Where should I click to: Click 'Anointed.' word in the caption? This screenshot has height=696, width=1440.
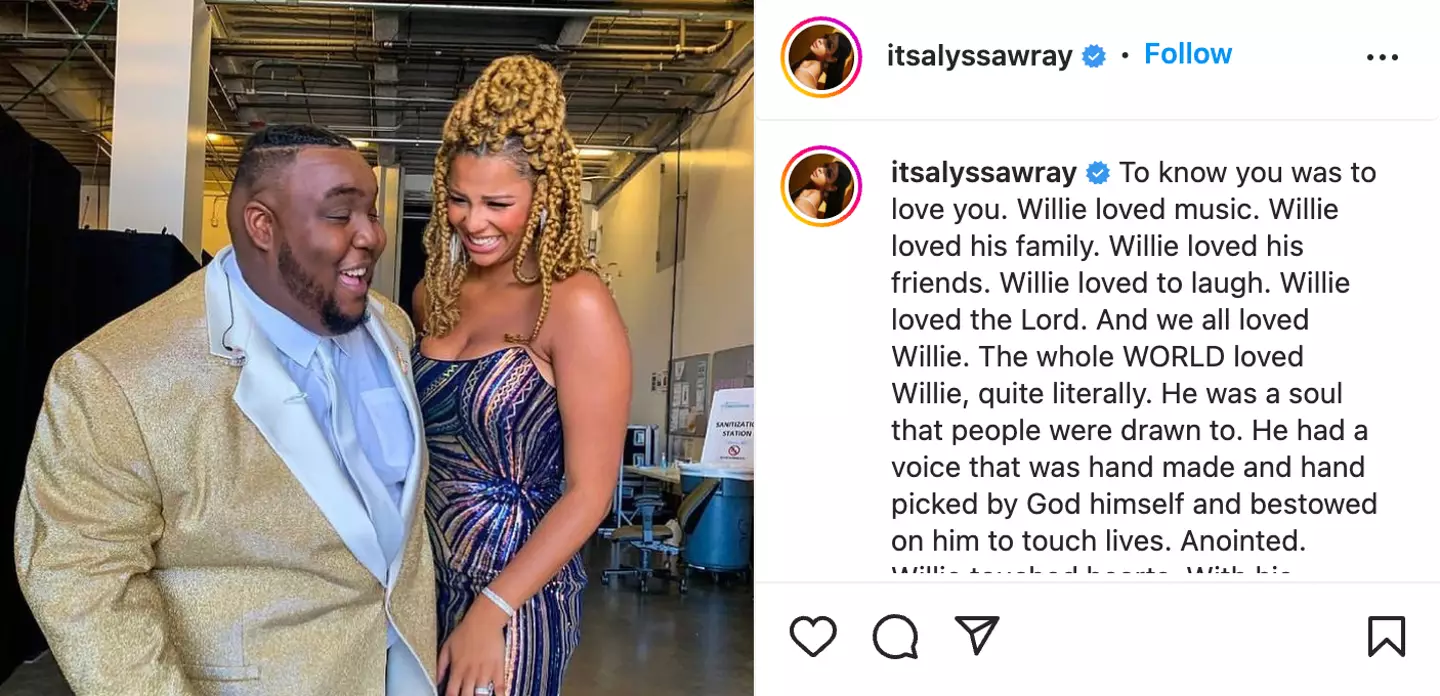pos(1243,541)
